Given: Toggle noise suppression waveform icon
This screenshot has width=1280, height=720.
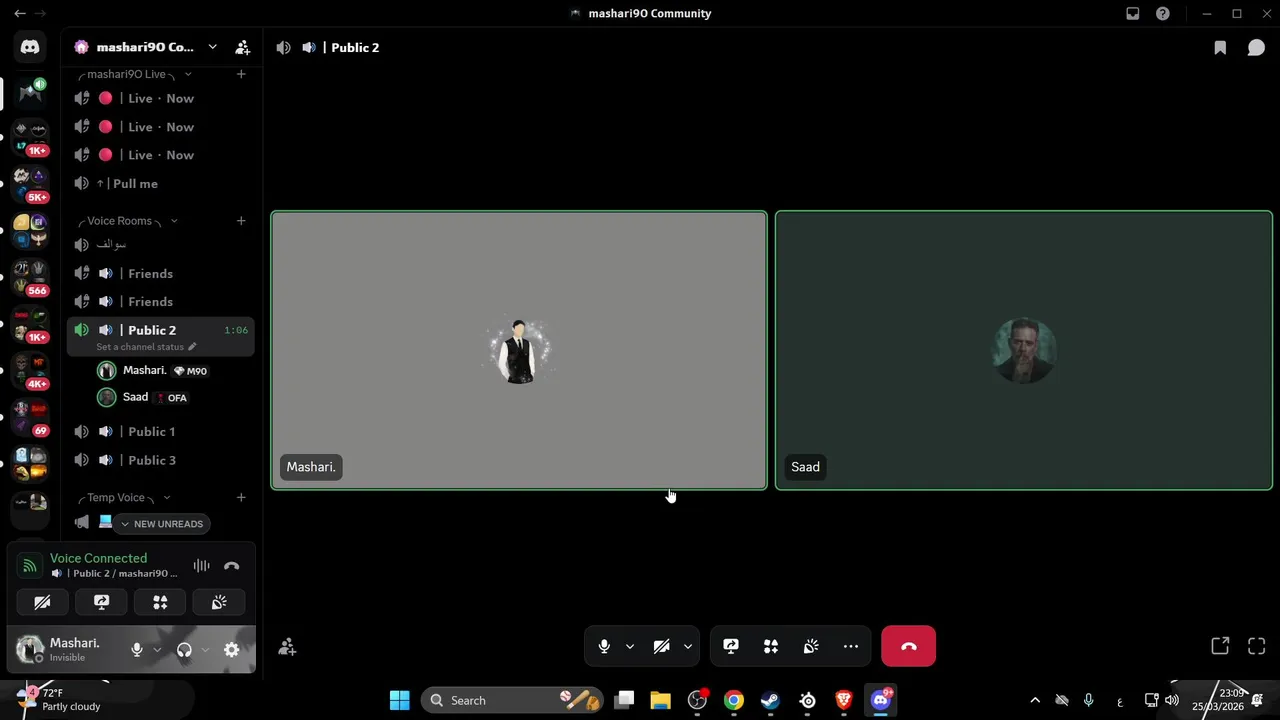Looking at the screenshot, I should point(202,566).
